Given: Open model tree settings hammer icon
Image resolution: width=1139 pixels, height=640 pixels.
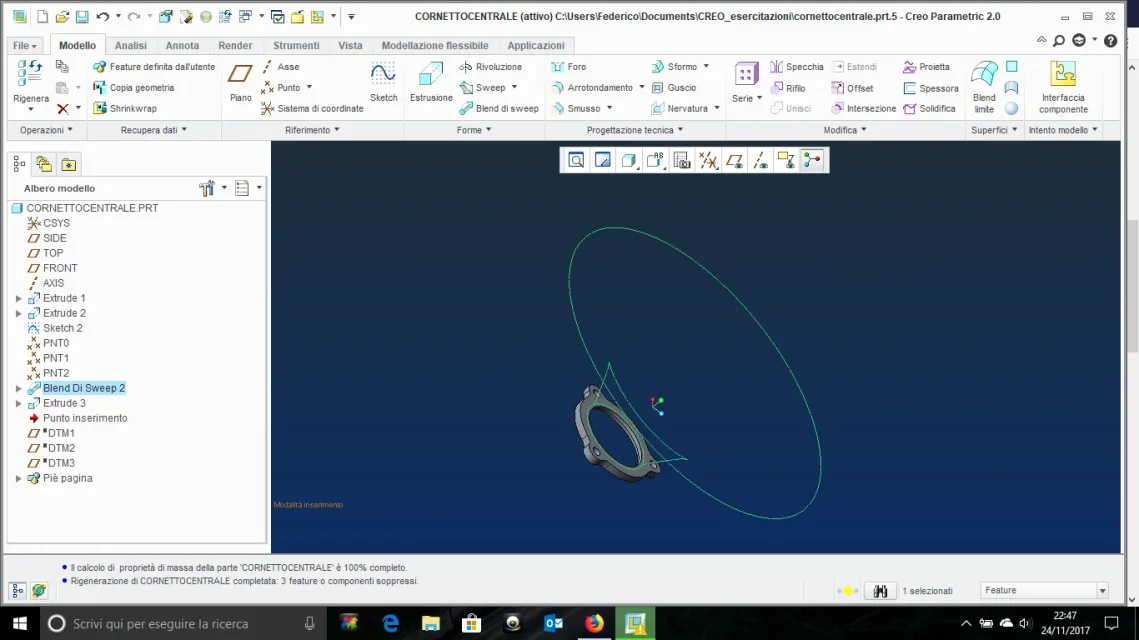Looking at the screenshot, I should point(207,188).
